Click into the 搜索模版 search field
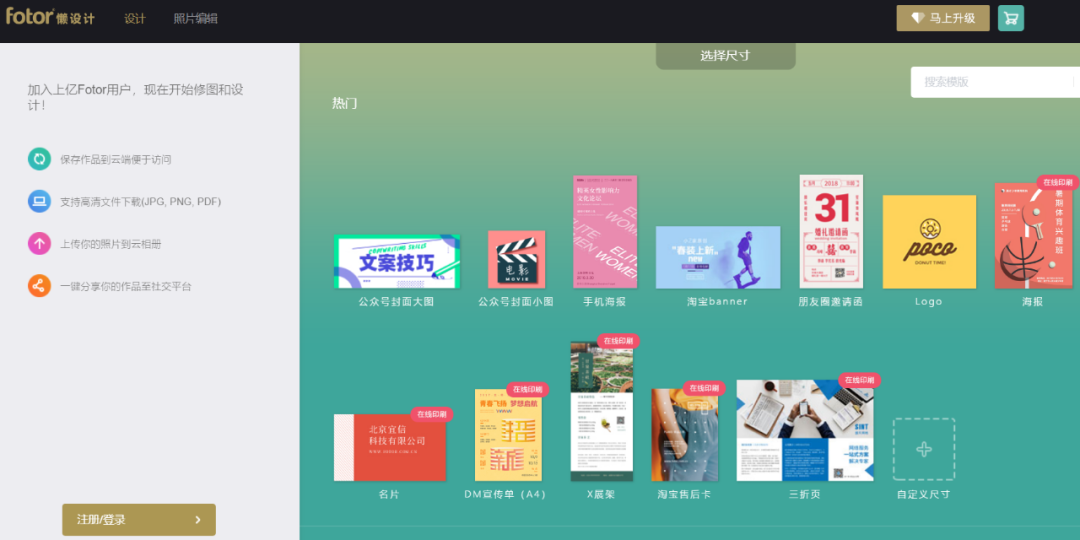The height and width of the screenshot is (540, 1080). (995, 82)
